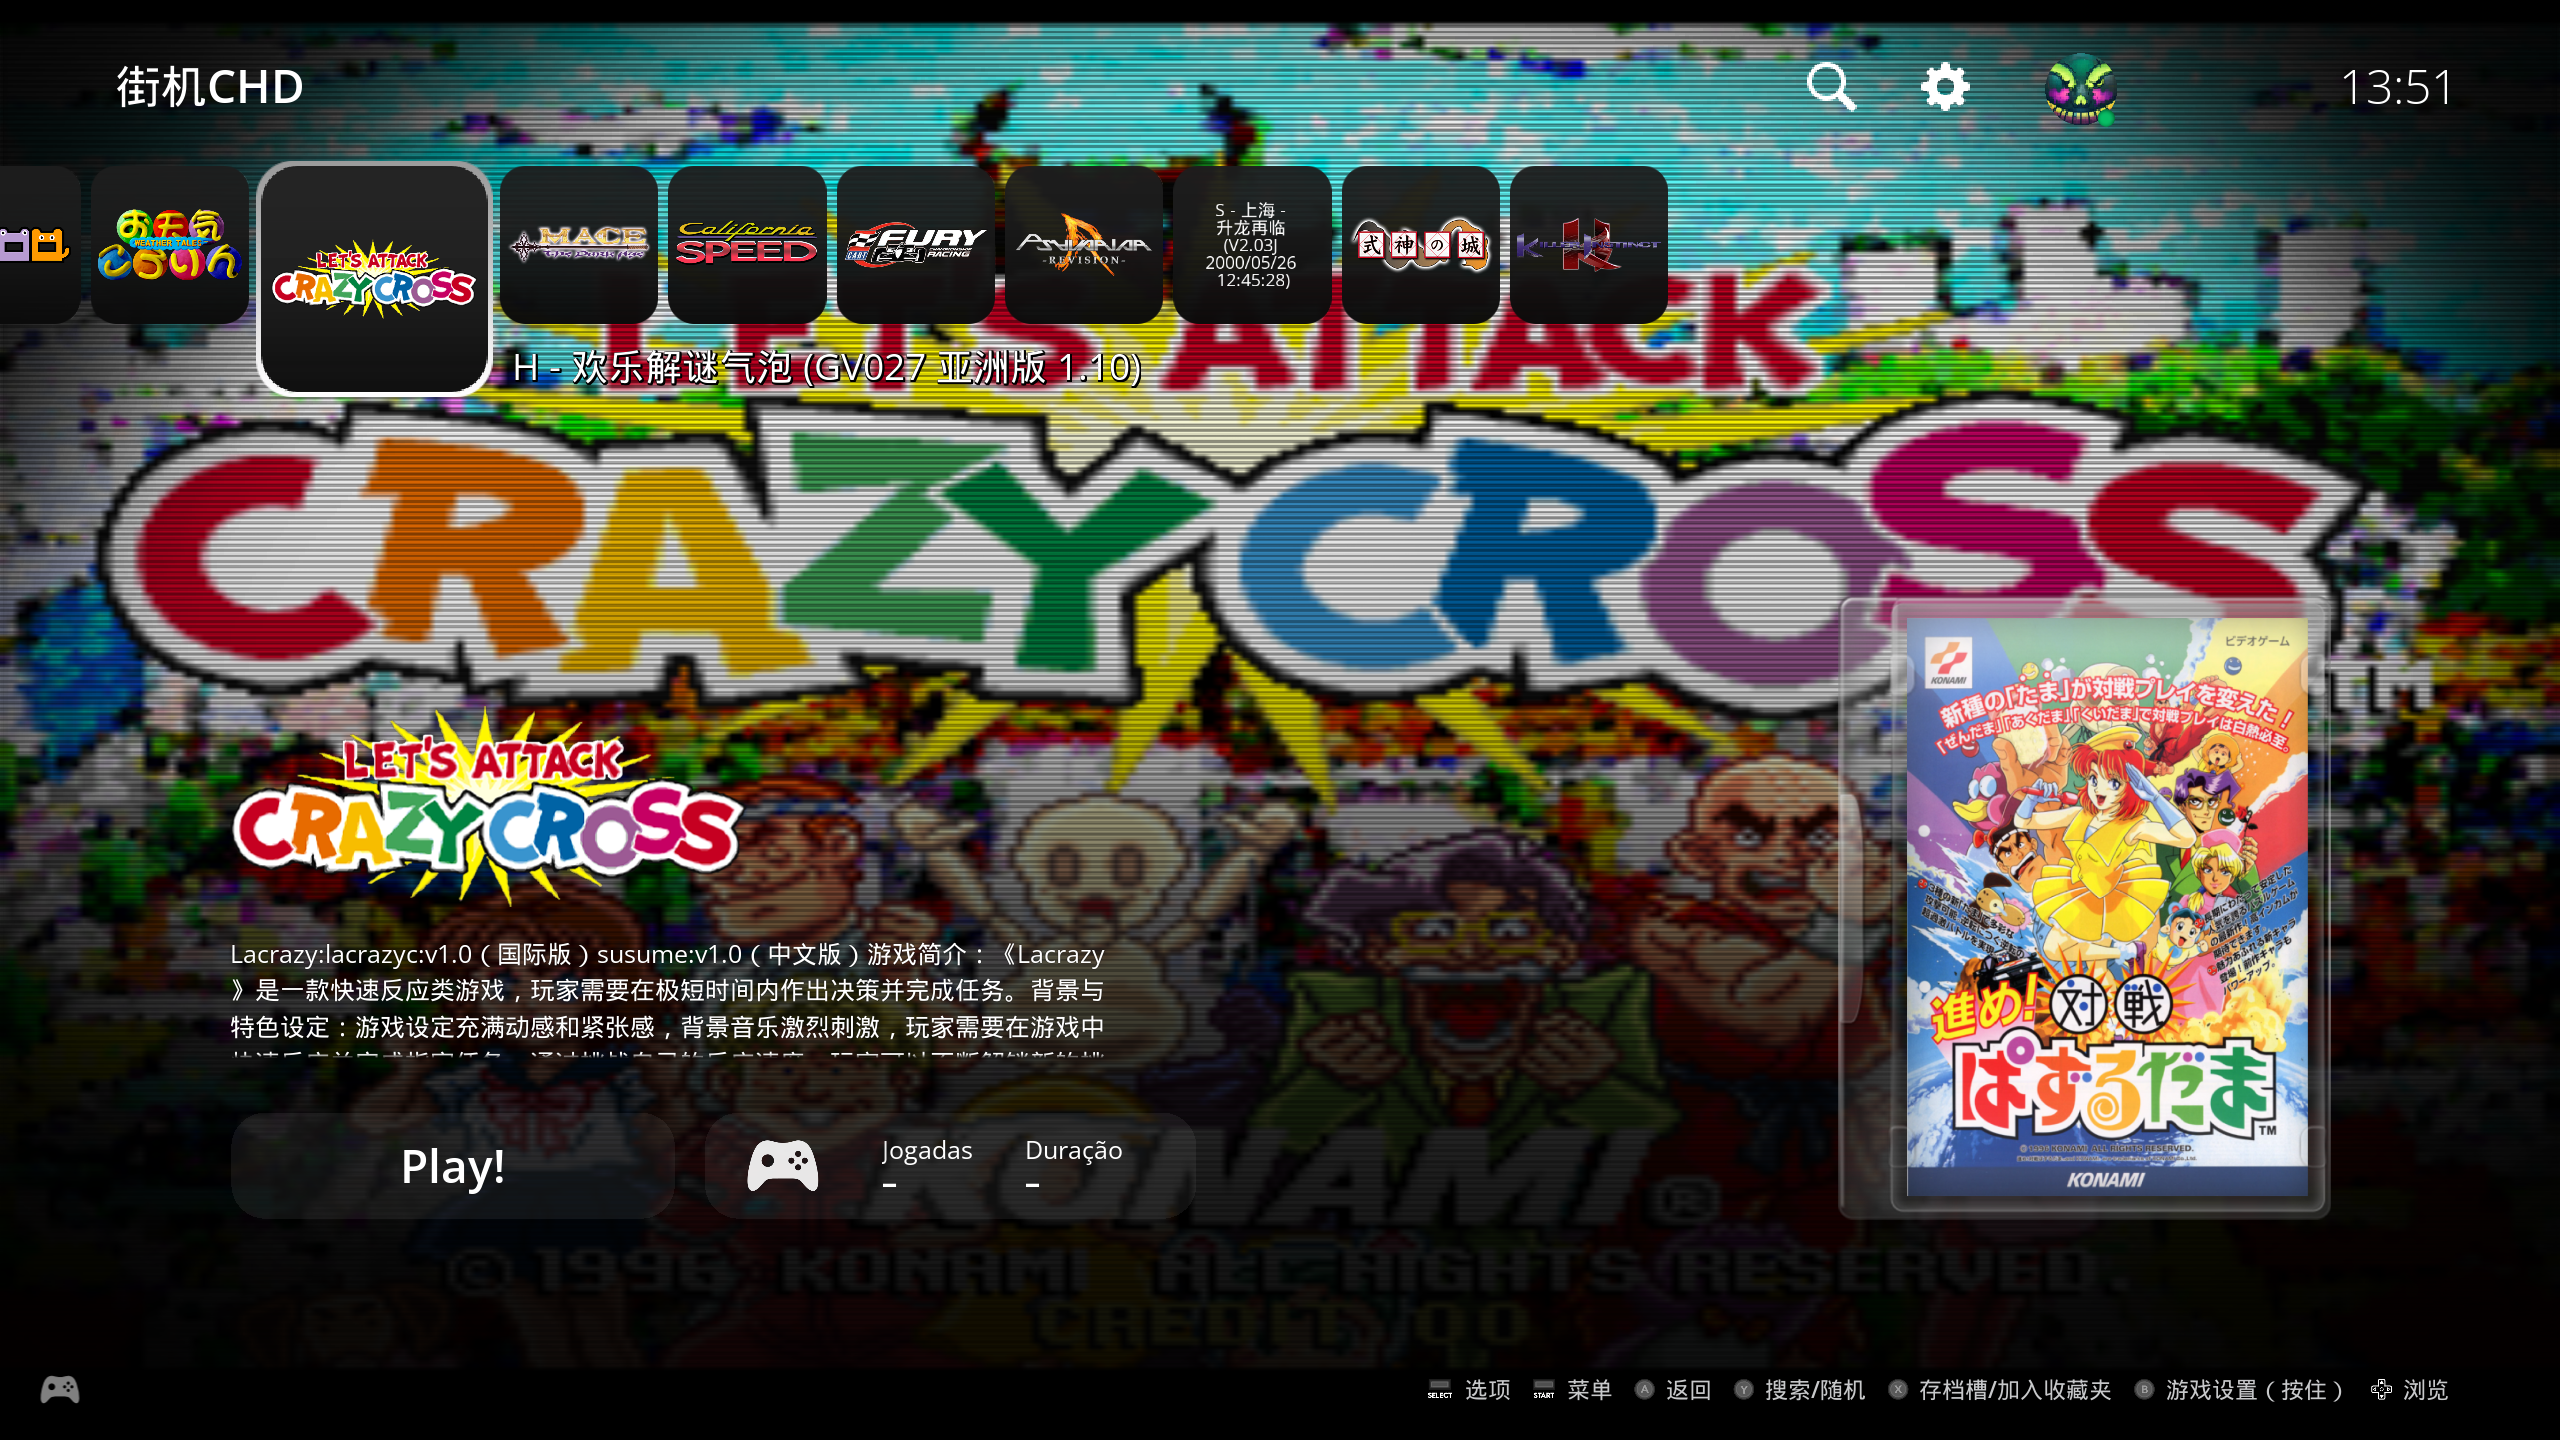The width and height of the screenshot is (2560, 1440).
Task: Click the 返回 back hint
Action: [1673, 1390]
